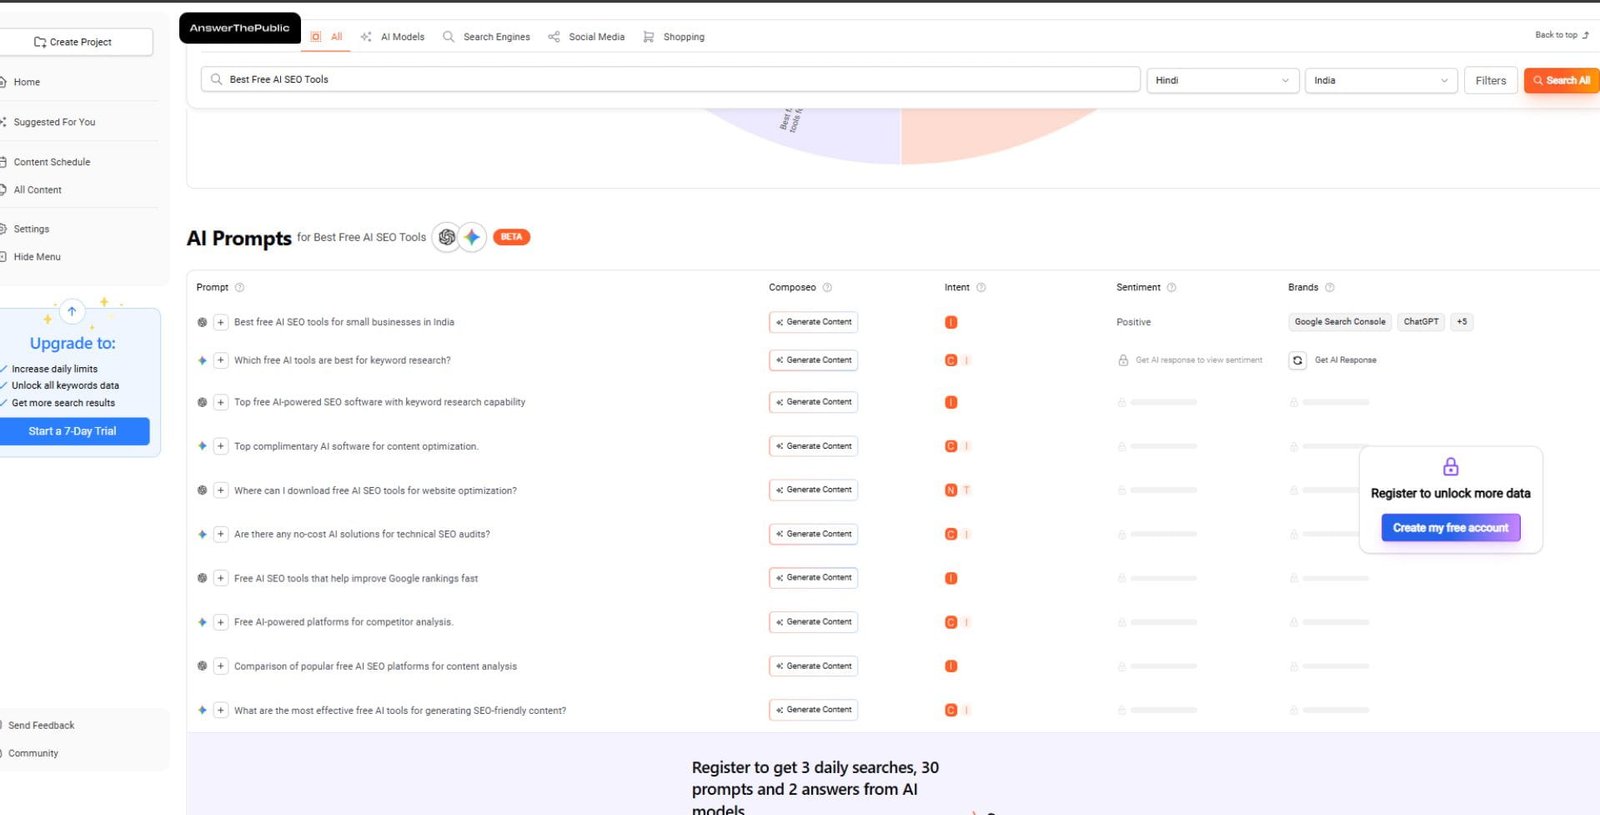Click the Google Search Console brand tag
This screenshot has width=1600, height=815.
[x=1340, y=322]
